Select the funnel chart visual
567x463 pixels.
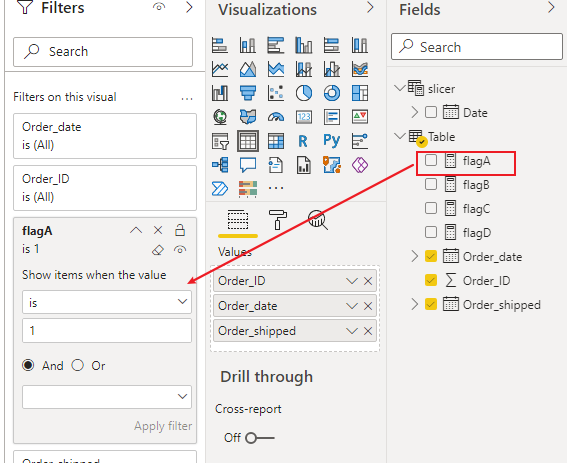coord(248,93)
